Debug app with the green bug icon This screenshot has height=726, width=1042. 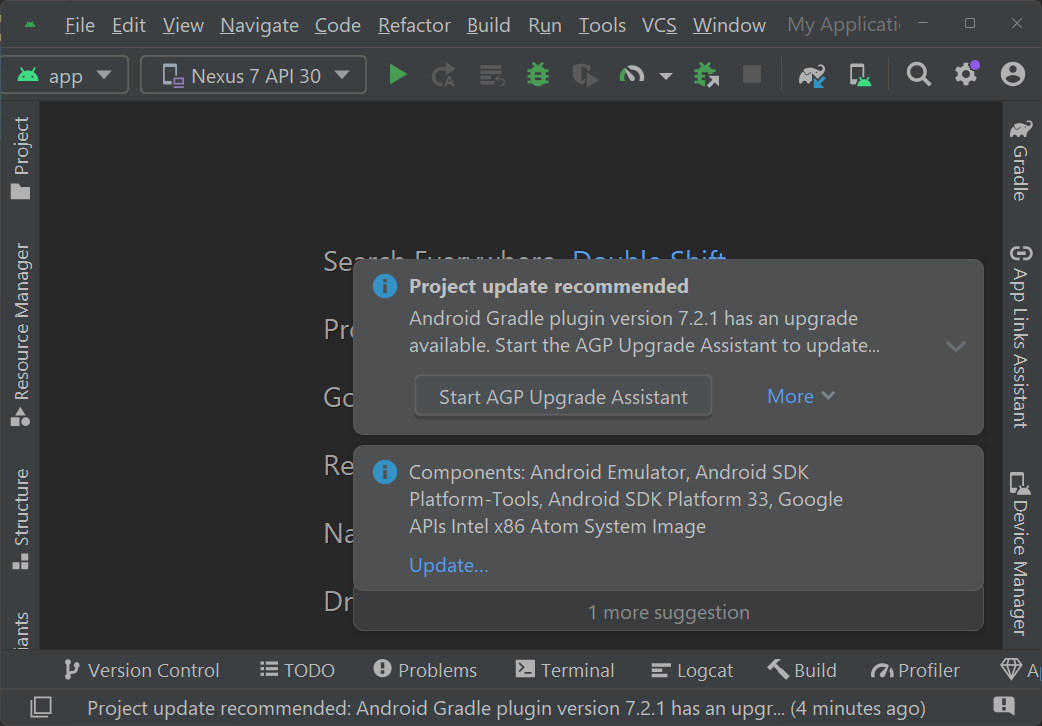[x=538, y=74]
